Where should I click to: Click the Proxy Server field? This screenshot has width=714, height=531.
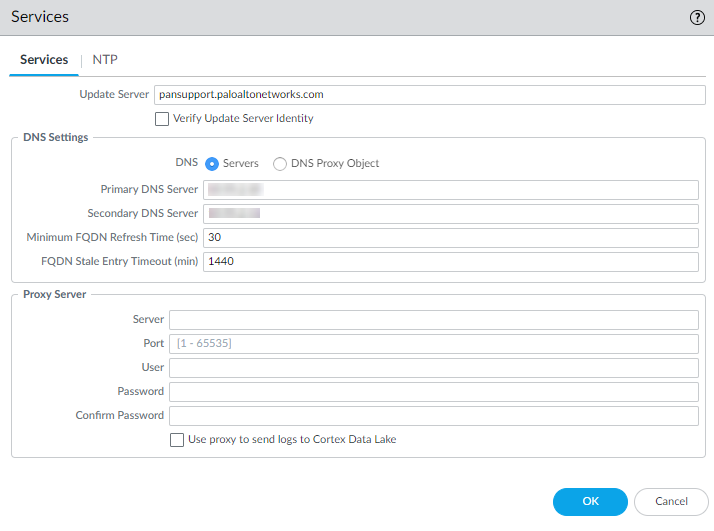click(x=433, y=320)
